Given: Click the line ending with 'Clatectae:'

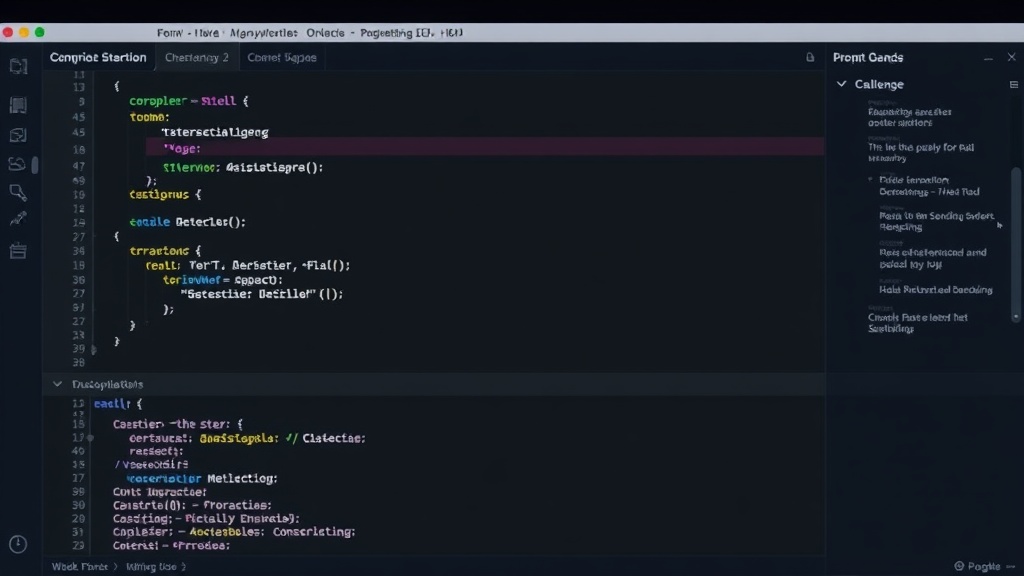Looking at the screenshot, I should [248, 438].
